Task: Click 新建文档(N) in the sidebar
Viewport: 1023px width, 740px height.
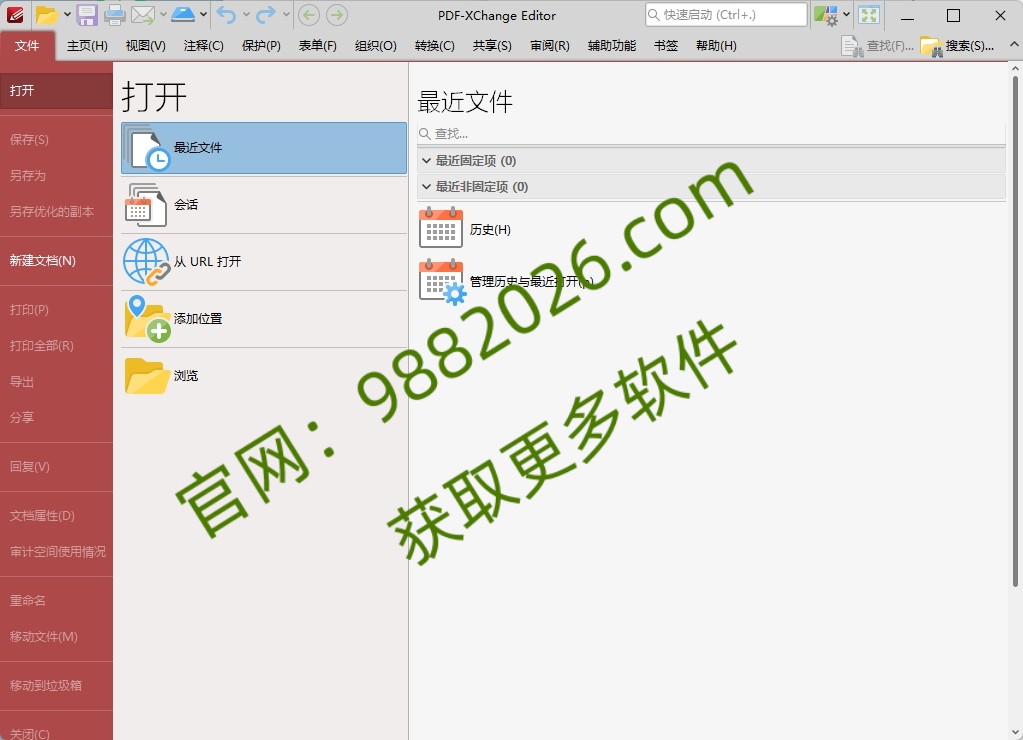Action: 41,260
